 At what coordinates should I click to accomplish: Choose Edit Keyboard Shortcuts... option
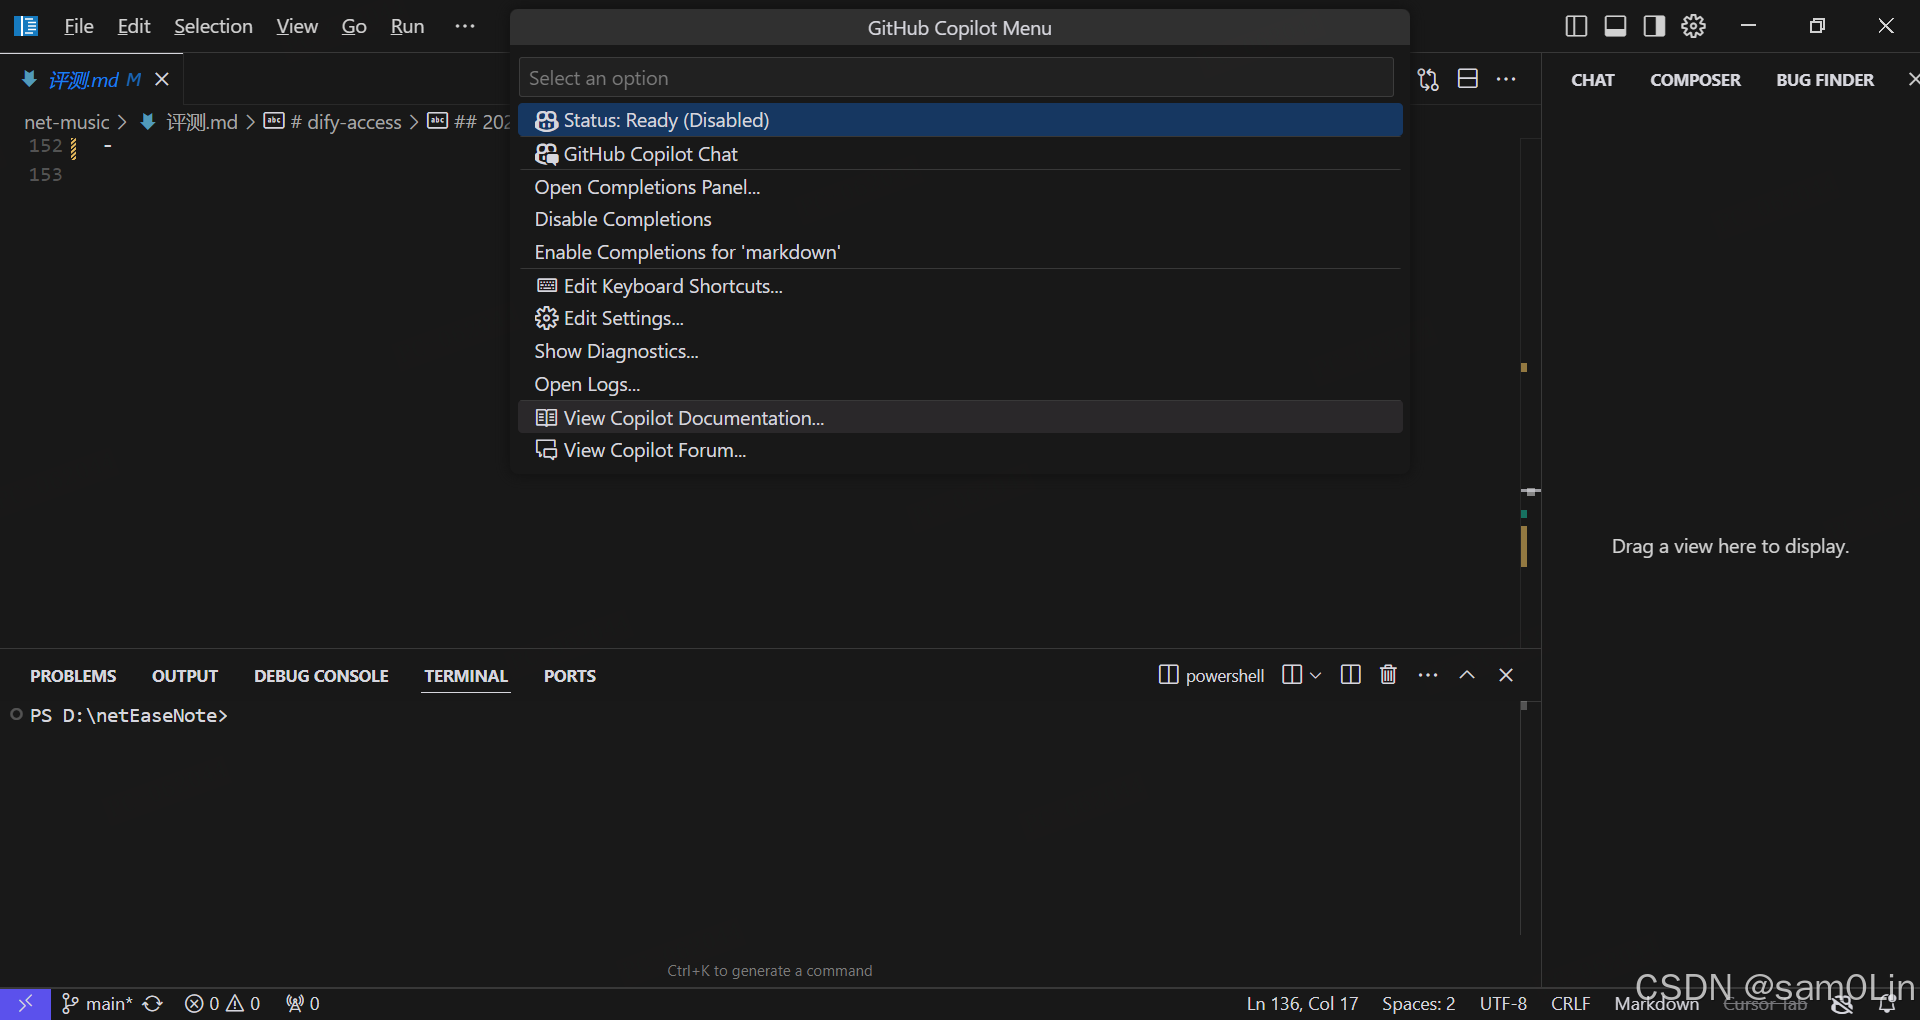pos(960,286)
